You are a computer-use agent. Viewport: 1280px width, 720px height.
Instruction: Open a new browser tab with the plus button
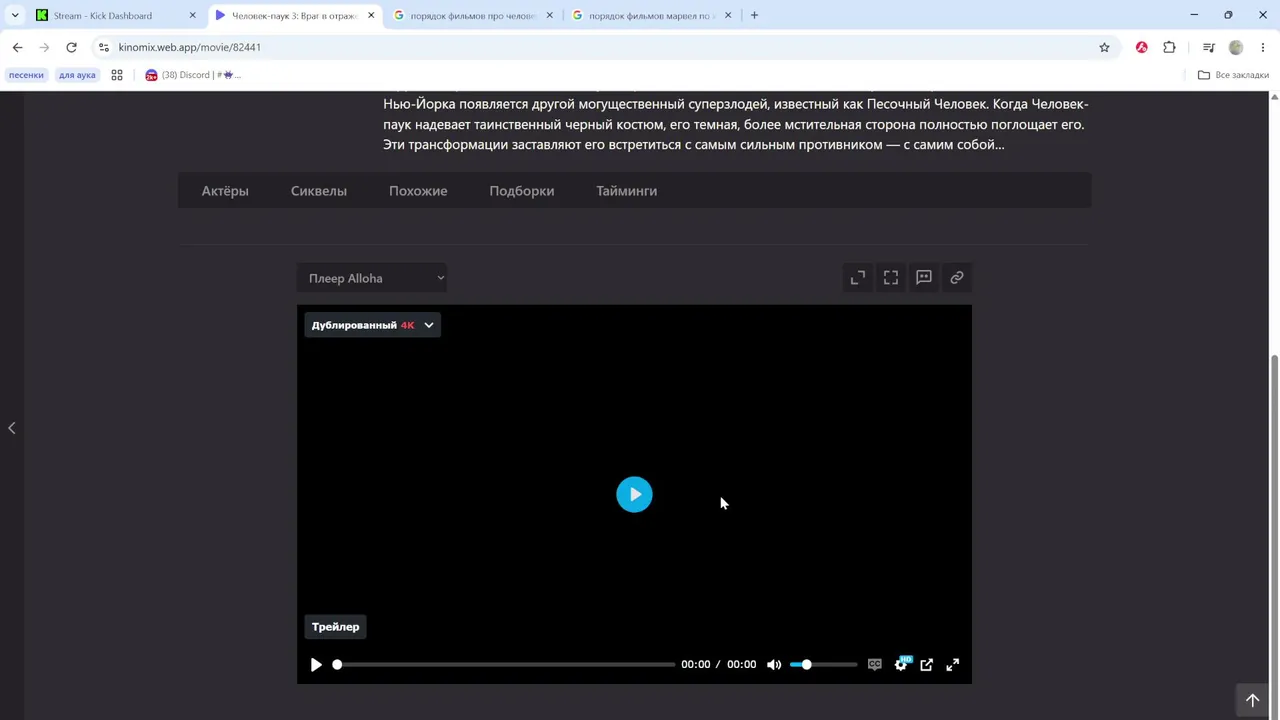pyautogui.click(x=754, y=16)
